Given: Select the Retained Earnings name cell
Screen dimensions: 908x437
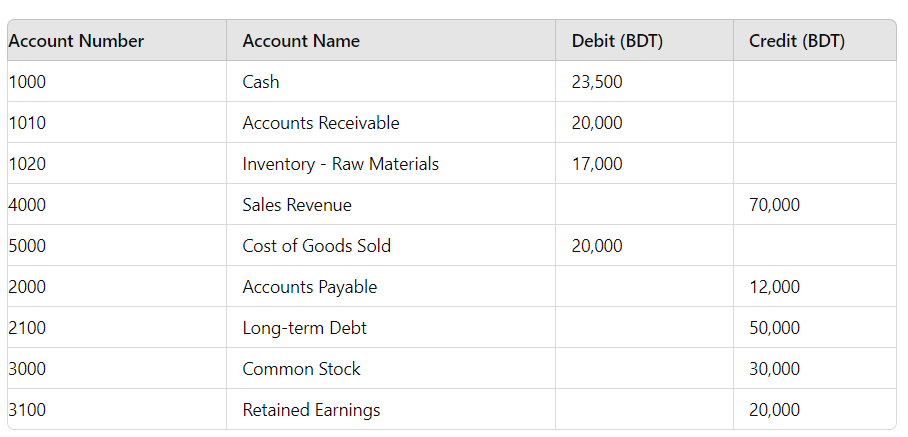Looking at the screenshot, I should pyautogui.click(x=311, y=410).
